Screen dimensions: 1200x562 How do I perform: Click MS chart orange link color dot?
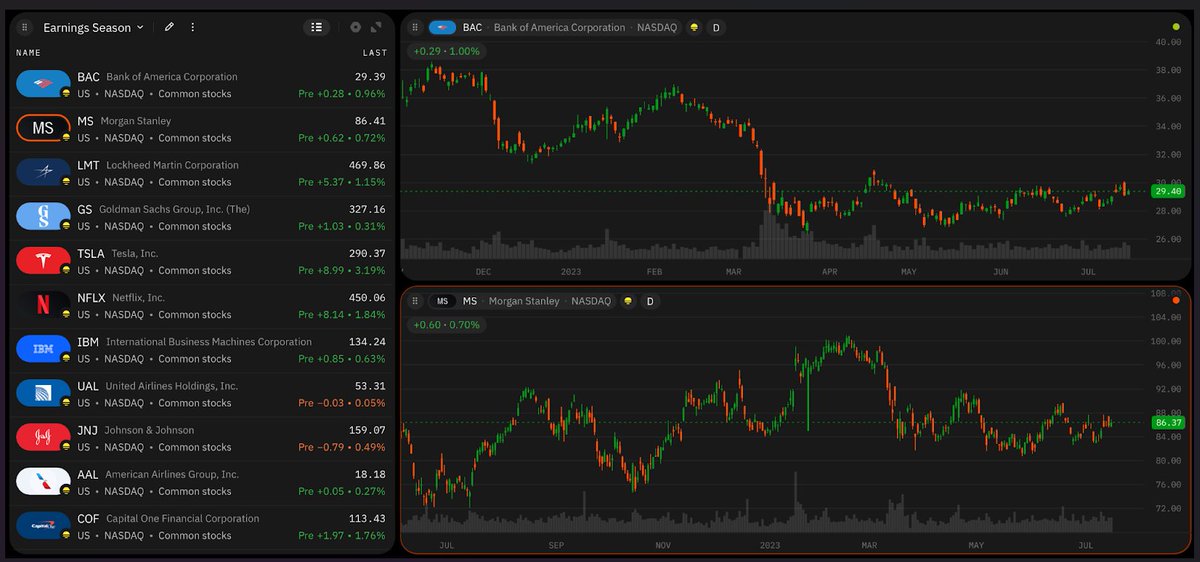[x=1175, y=300]
